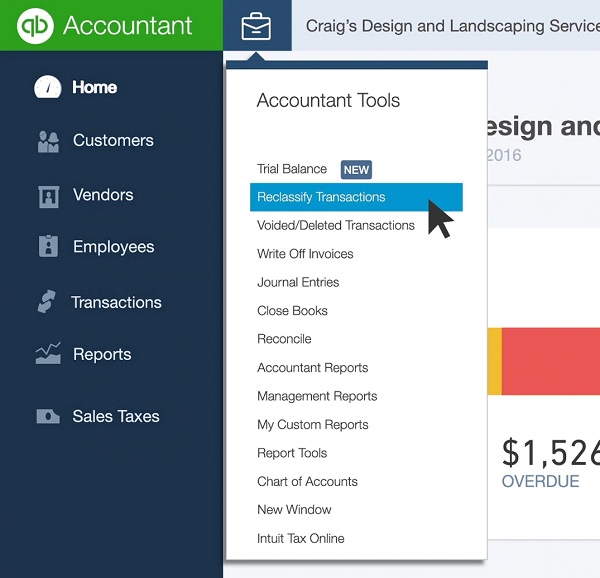Open Chart of Accounts
This screenshot has width=600, height=578.
click(x=307, y=481)
